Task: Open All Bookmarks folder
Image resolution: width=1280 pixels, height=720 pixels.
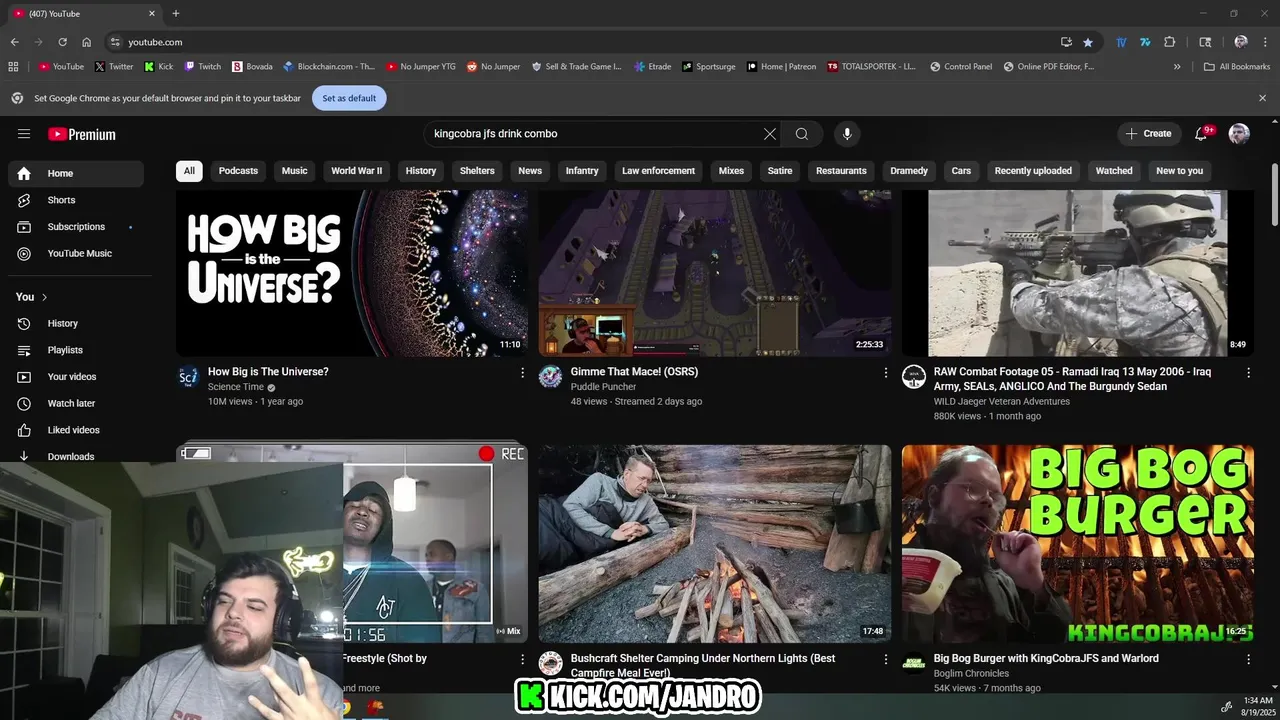Action: (x=1237, y=67)
